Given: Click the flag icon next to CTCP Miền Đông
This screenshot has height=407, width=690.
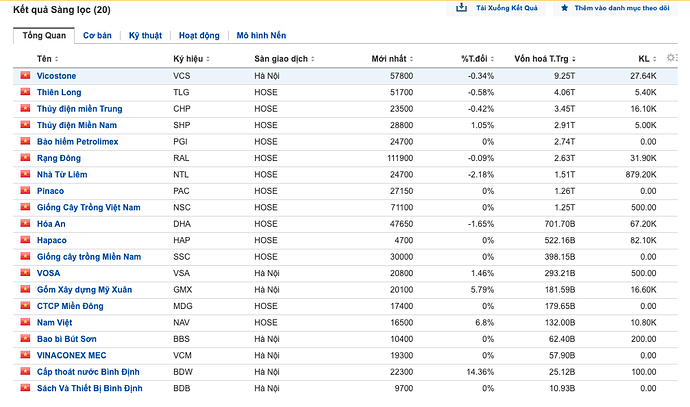Looking at the screenshot, I should point(26,306).
